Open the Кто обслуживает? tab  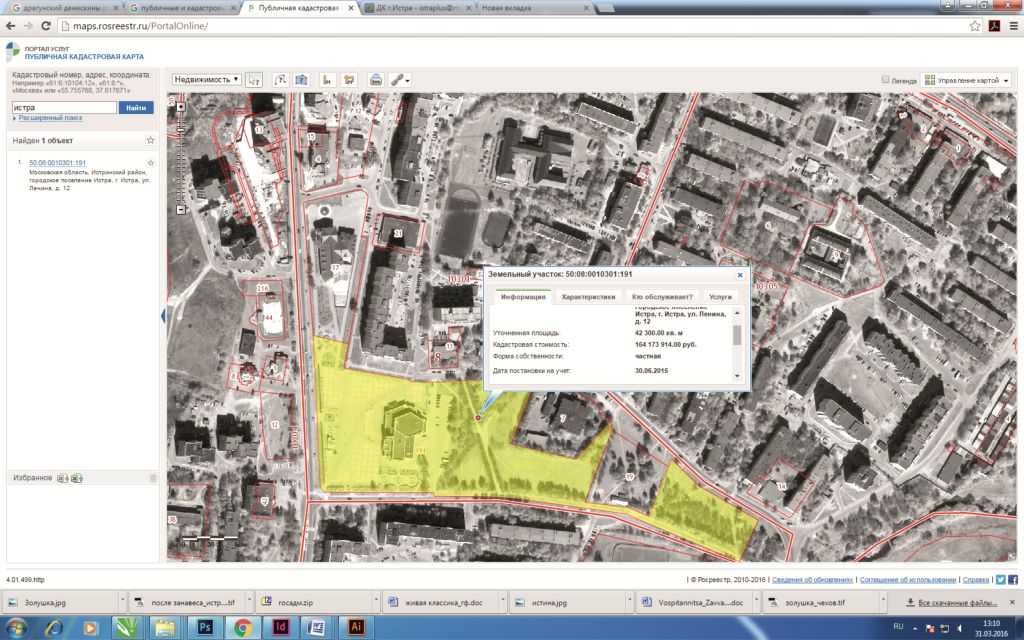[662, 296]
